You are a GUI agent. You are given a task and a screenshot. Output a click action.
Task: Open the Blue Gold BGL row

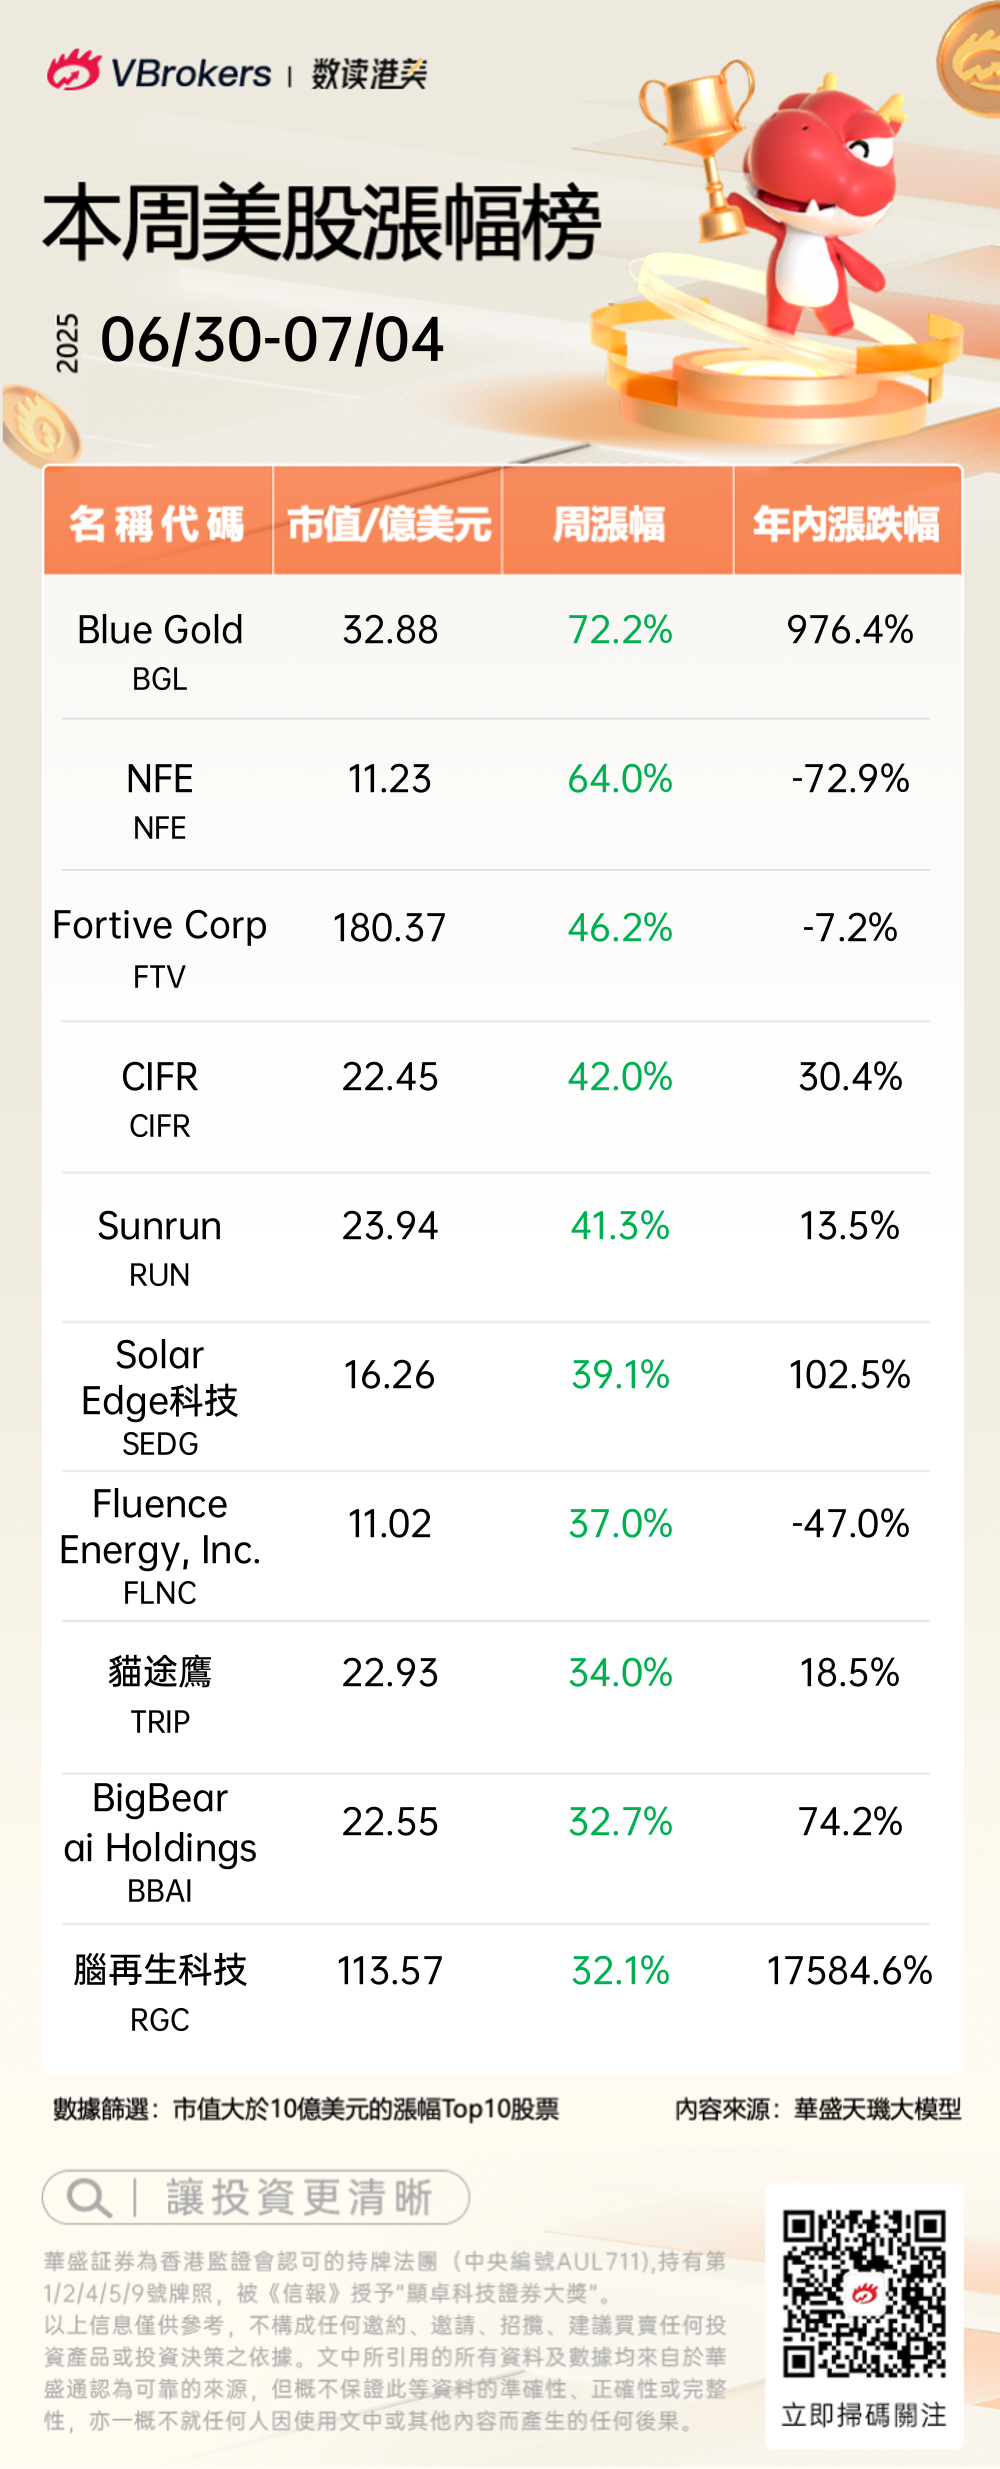[160, 648]
